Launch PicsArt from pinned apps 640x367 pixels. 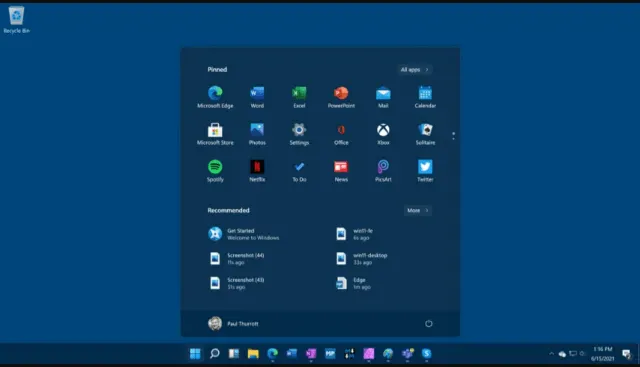pos(383,171)
